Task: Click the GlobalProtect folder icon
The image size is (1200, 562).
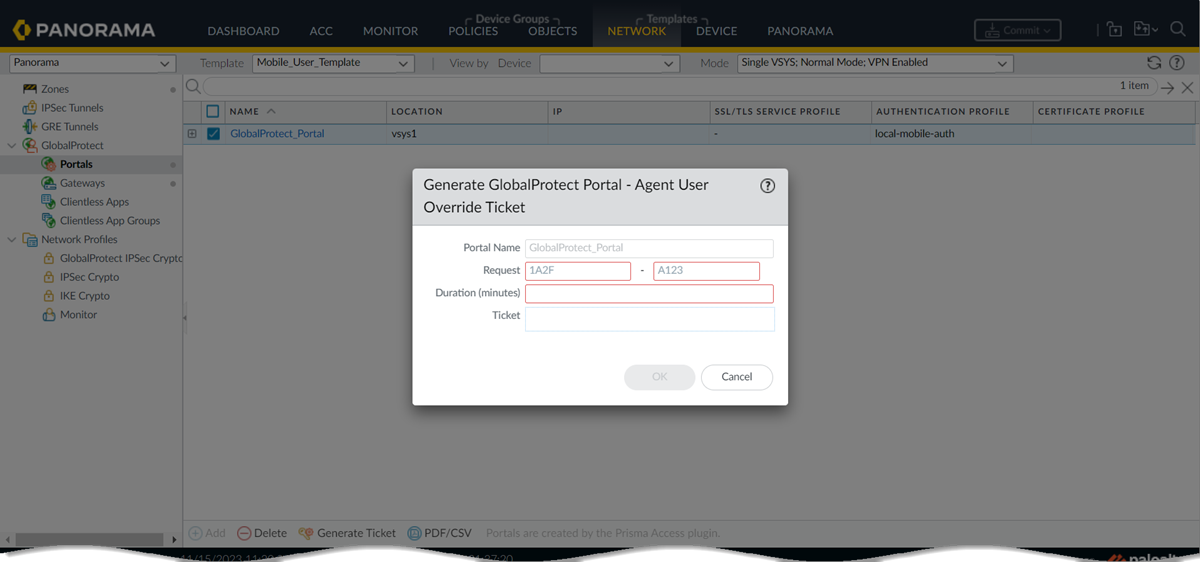Action: coord(30,146)
